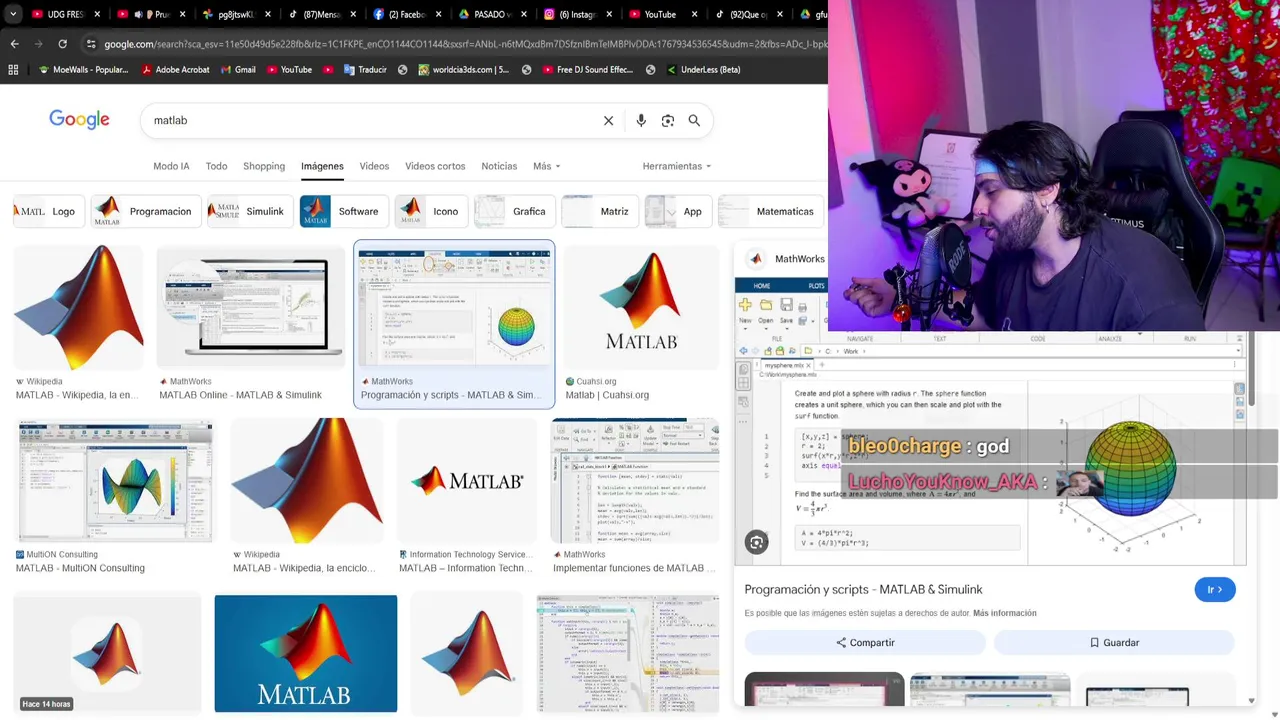Open the Adobe Acrobat bookmark
This screenshot has height=720, width=1280.
[x=175, y=70]
